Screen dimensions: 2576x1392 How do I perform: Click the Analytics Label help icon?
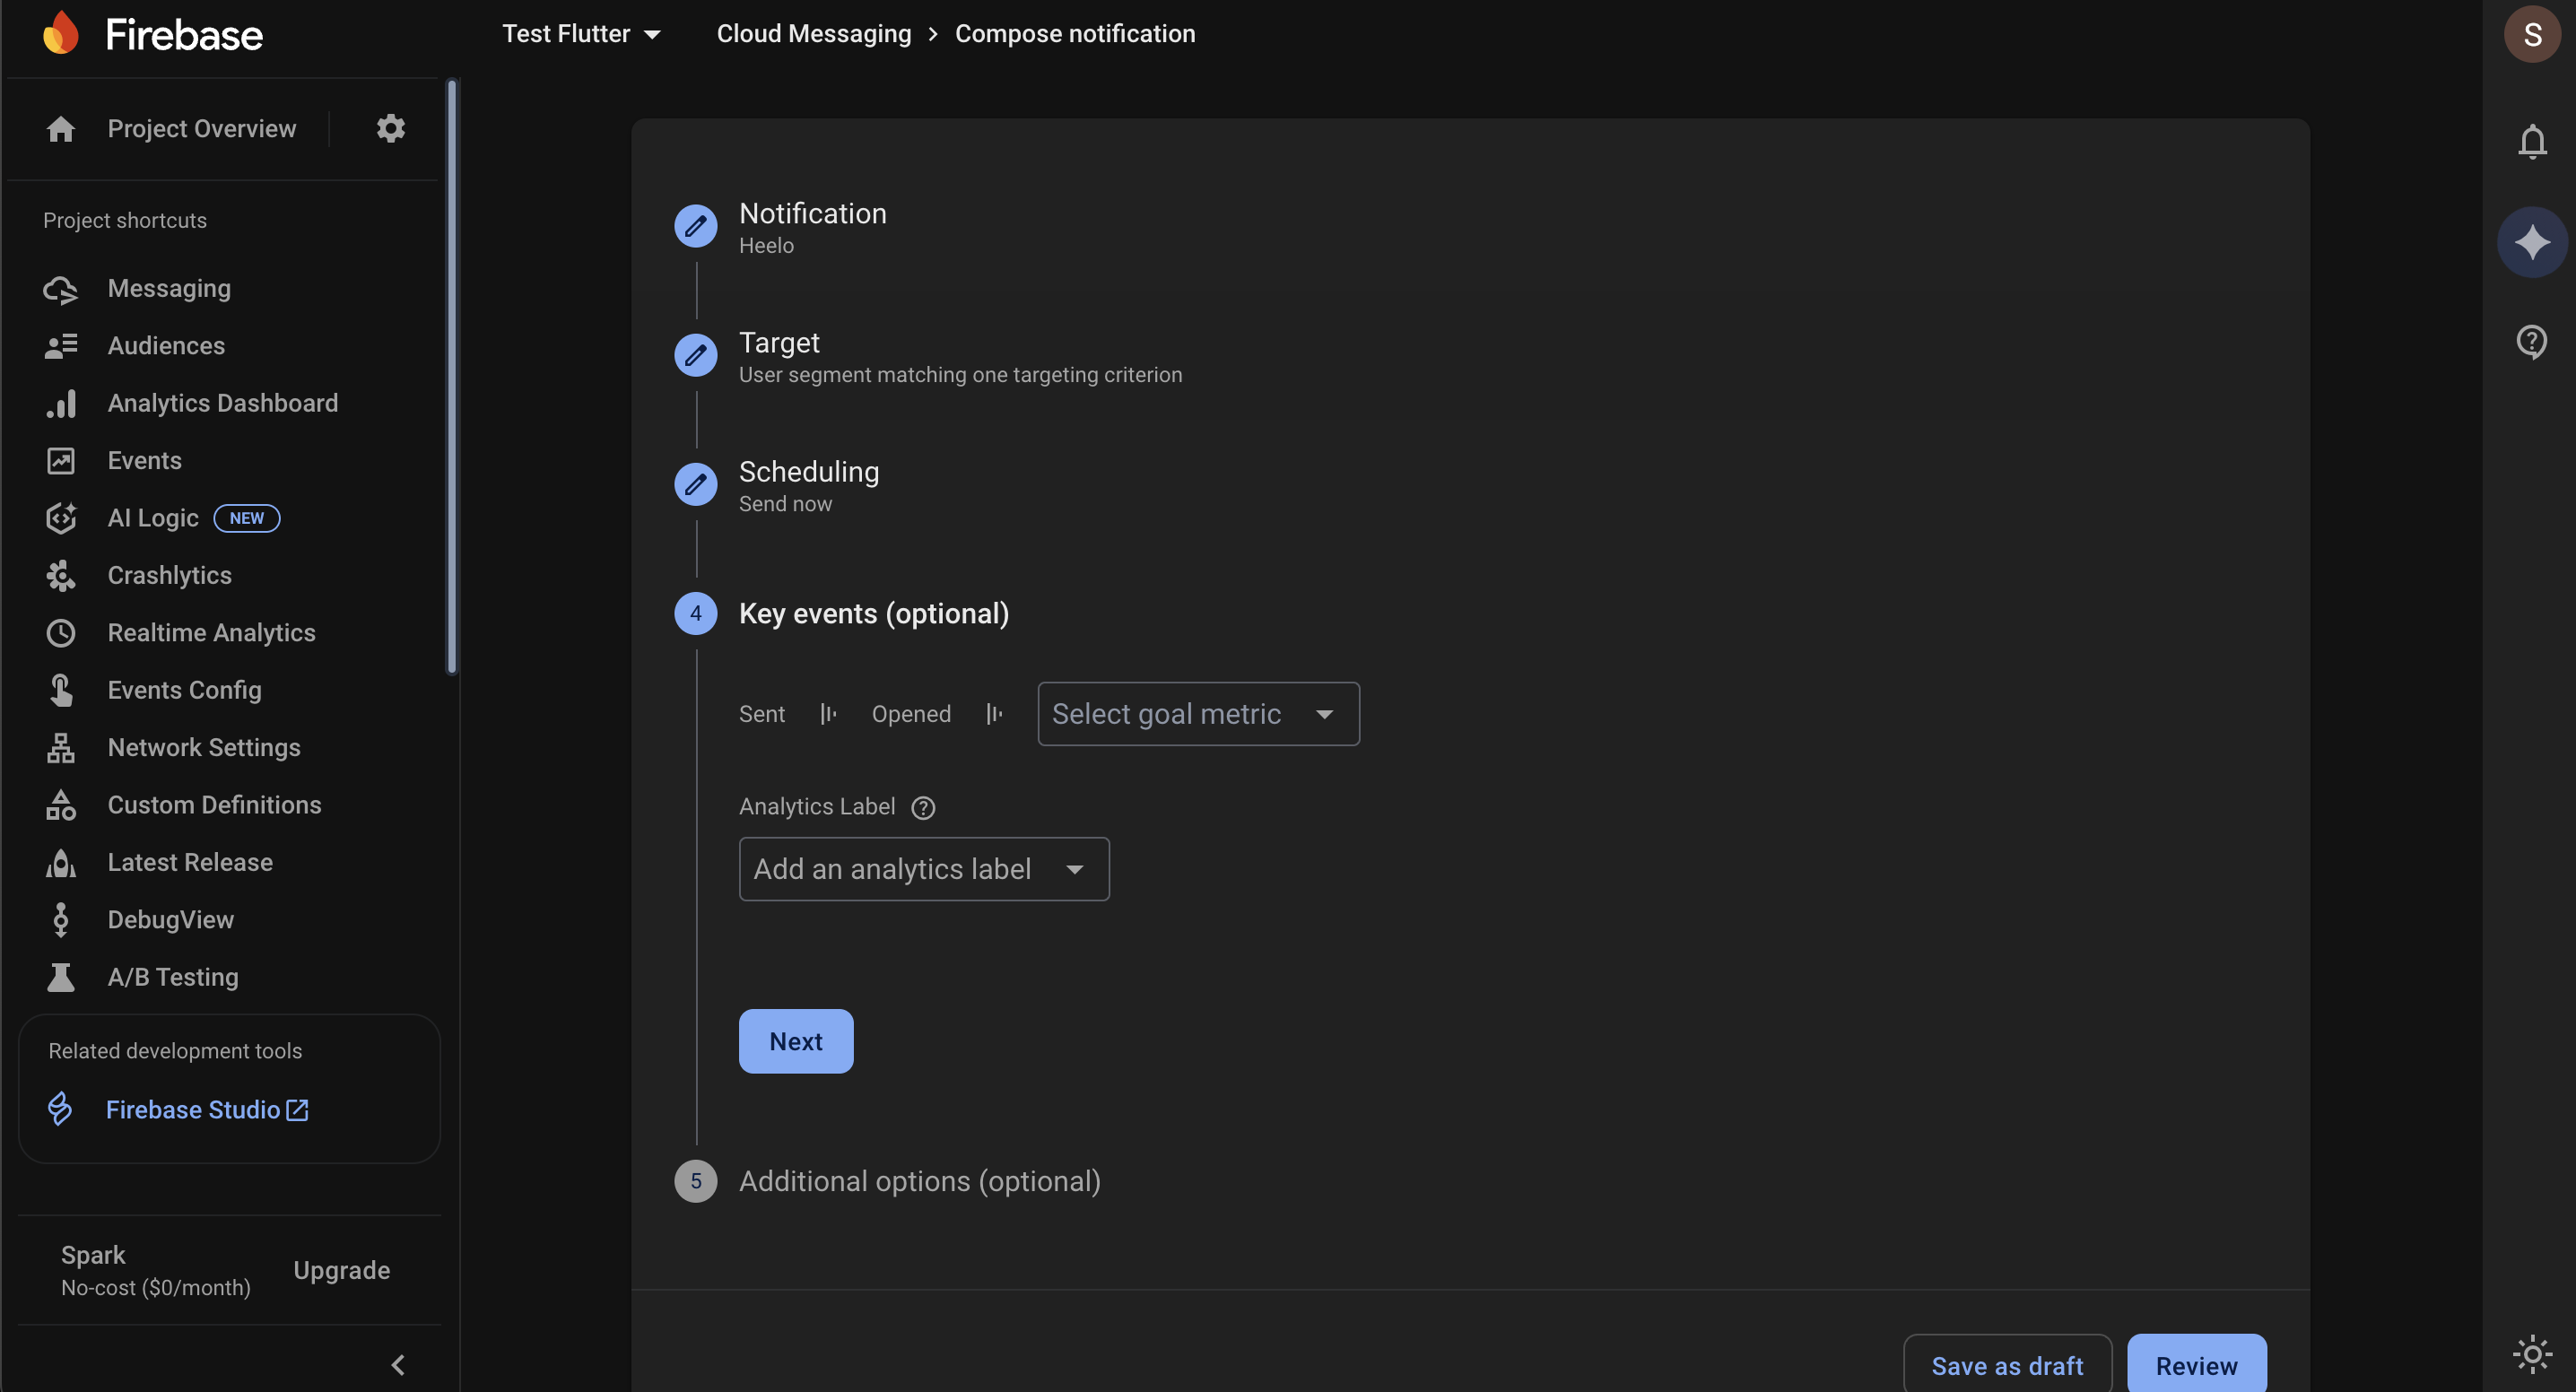coord(923,807)
